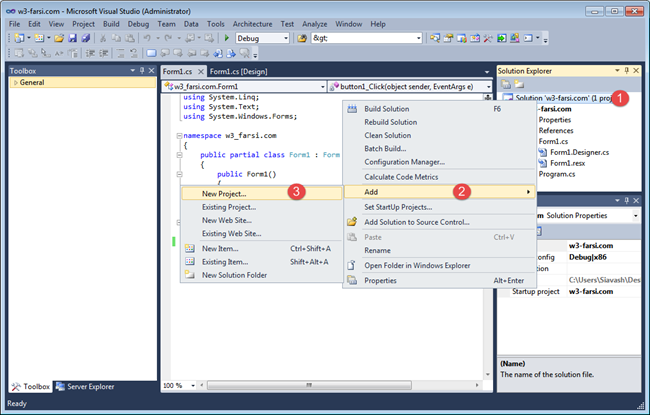Click the Solution Explorer toolbar icon
This screenshot has width=650, height=415.
tap(435, 38)
